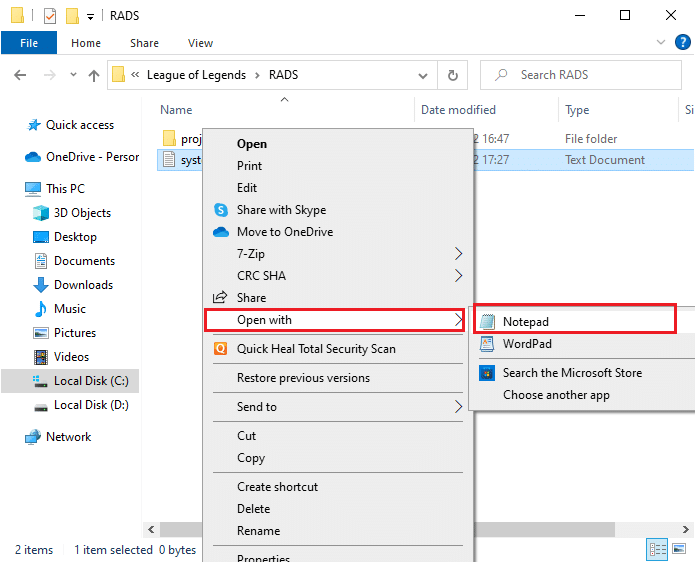This screenshot has height=562, width=695.
Task: Open the address bar history dropdown
Action: pyautogui.click(x=423, y=75)
